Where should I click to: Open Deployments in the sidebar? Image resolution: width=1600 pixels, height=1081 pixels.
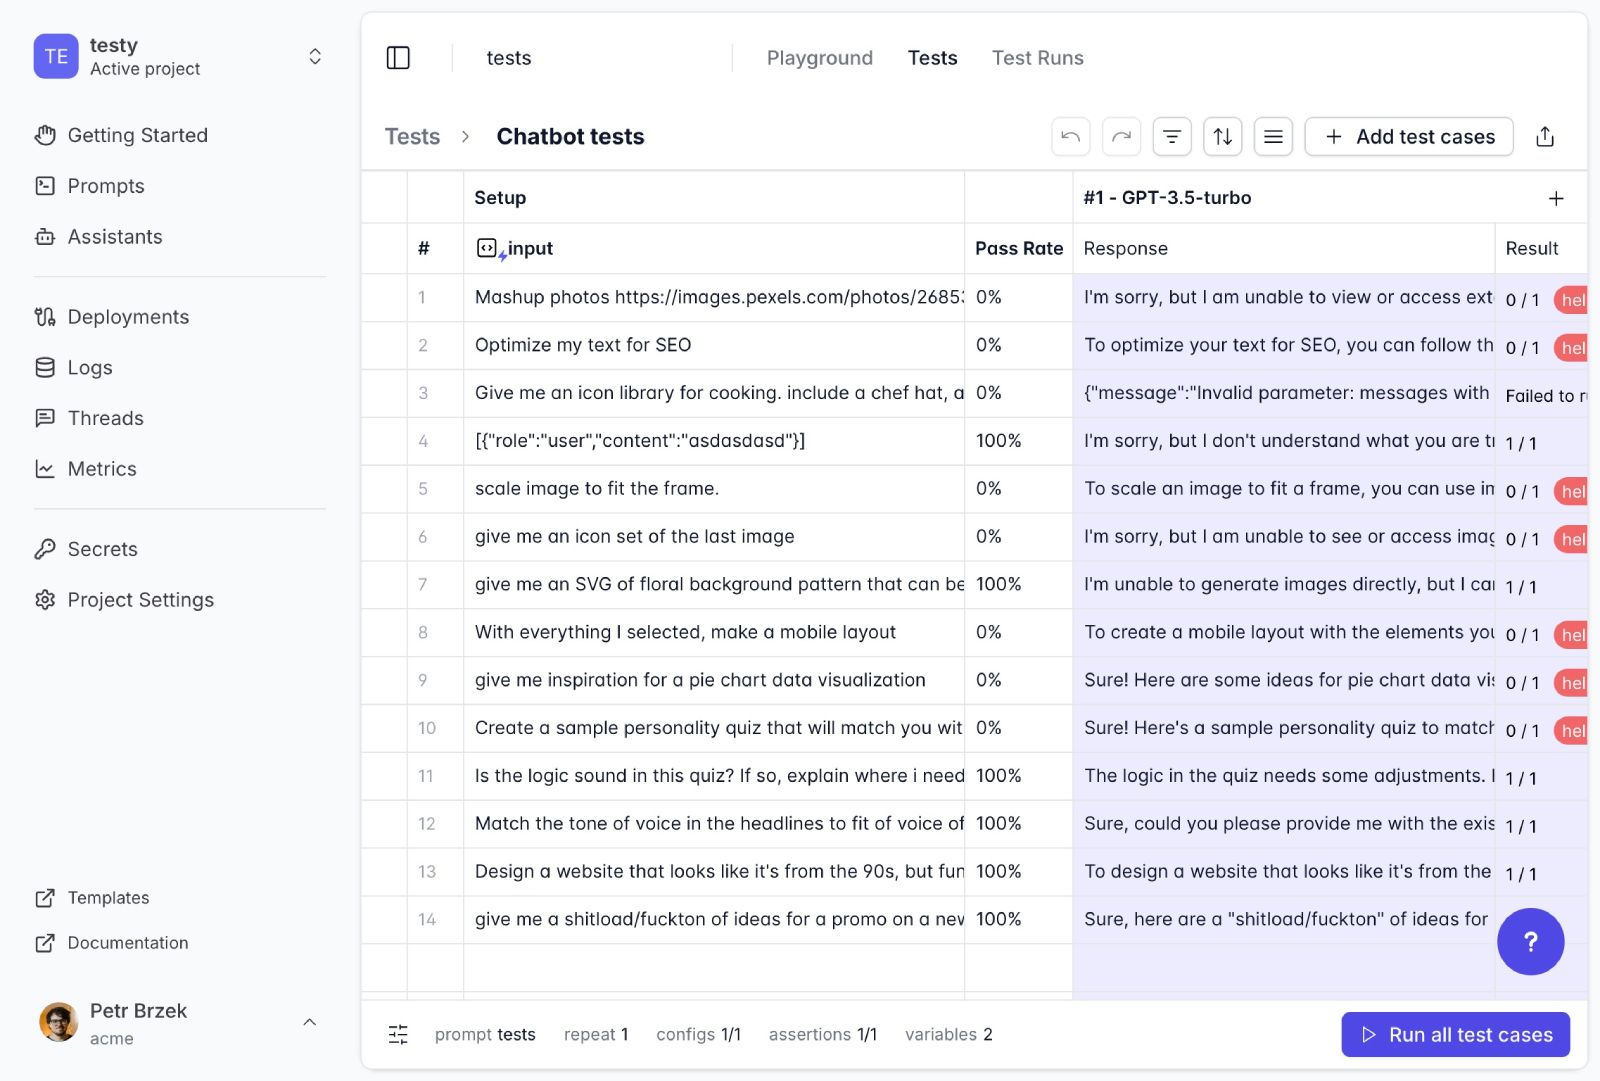click(x=128, y=317)
